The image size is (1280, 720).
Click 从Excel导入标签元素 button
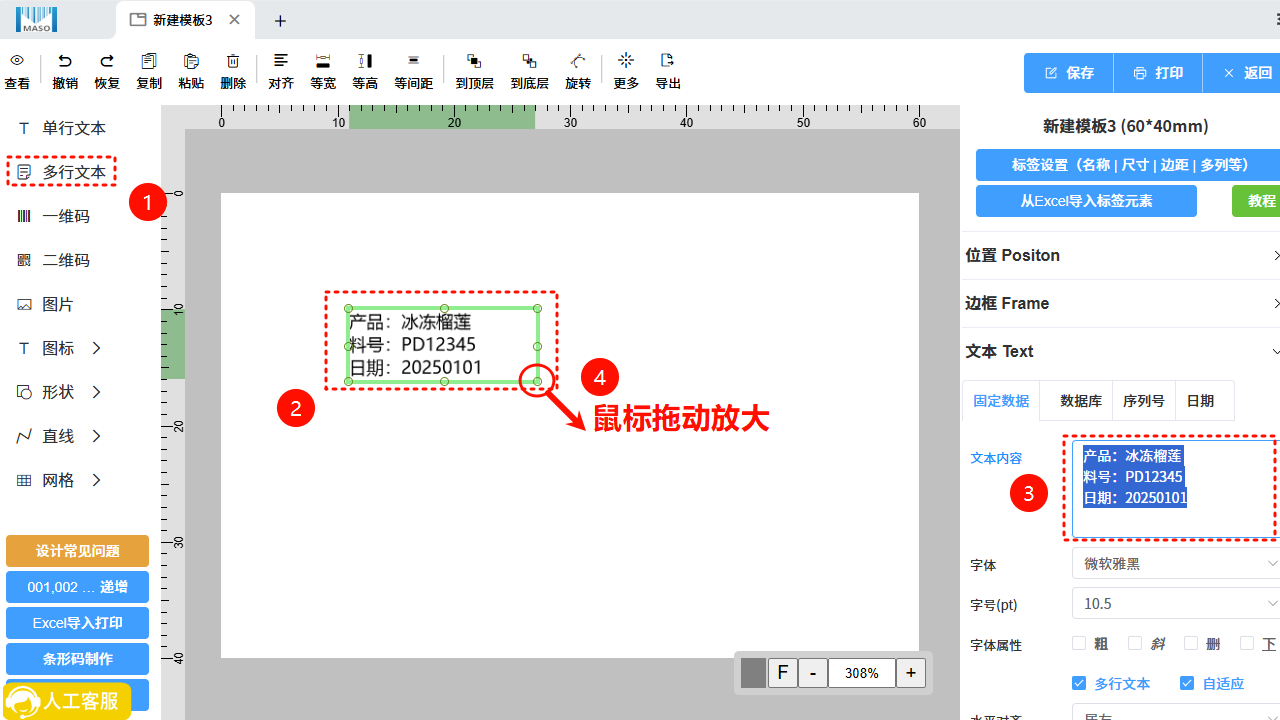click(1086, 201)
